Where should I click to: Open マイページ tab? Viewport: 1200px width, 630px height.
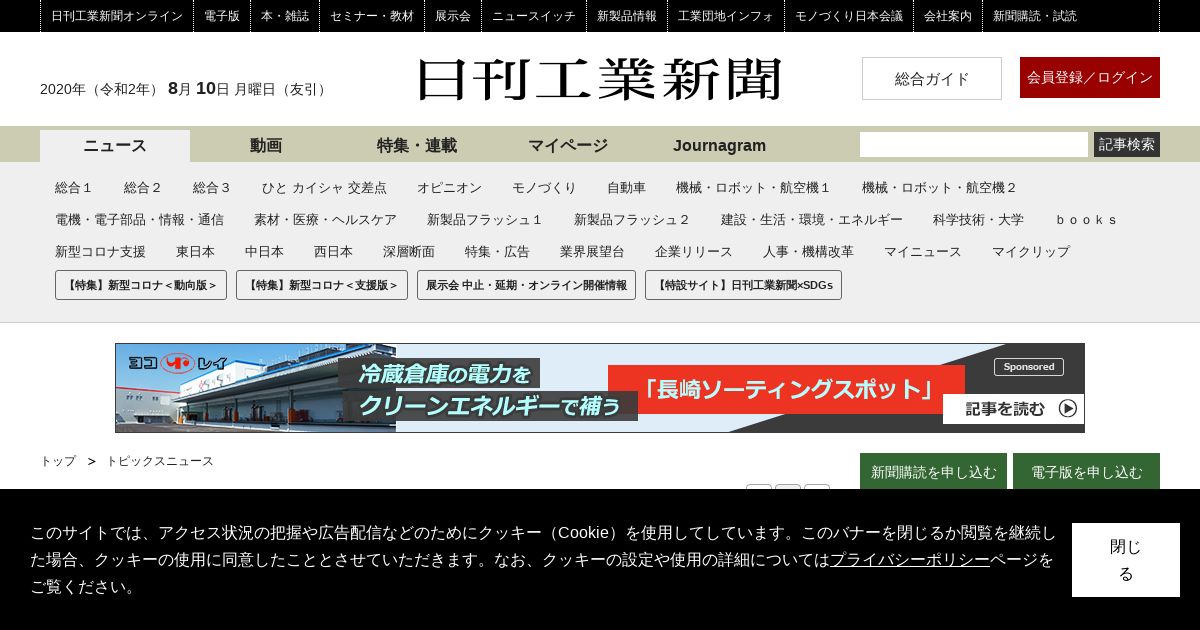click(568, 146)
